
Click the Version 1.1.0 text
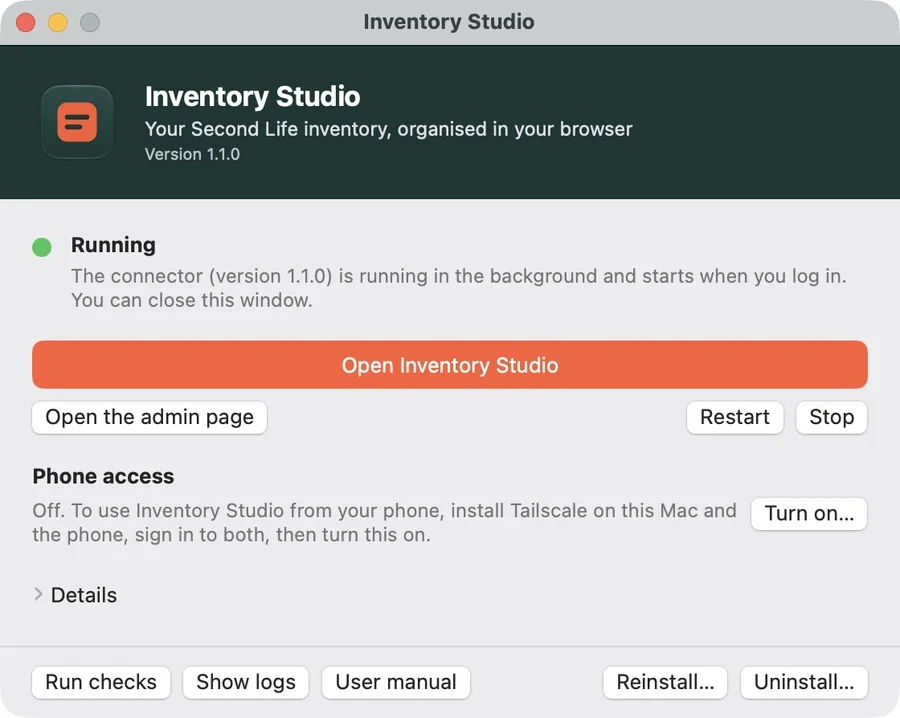192,154
